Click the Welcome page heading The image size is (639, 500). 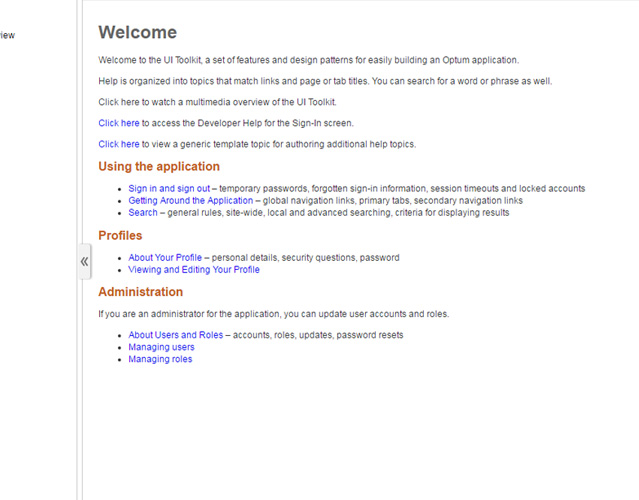pos(137,33)
